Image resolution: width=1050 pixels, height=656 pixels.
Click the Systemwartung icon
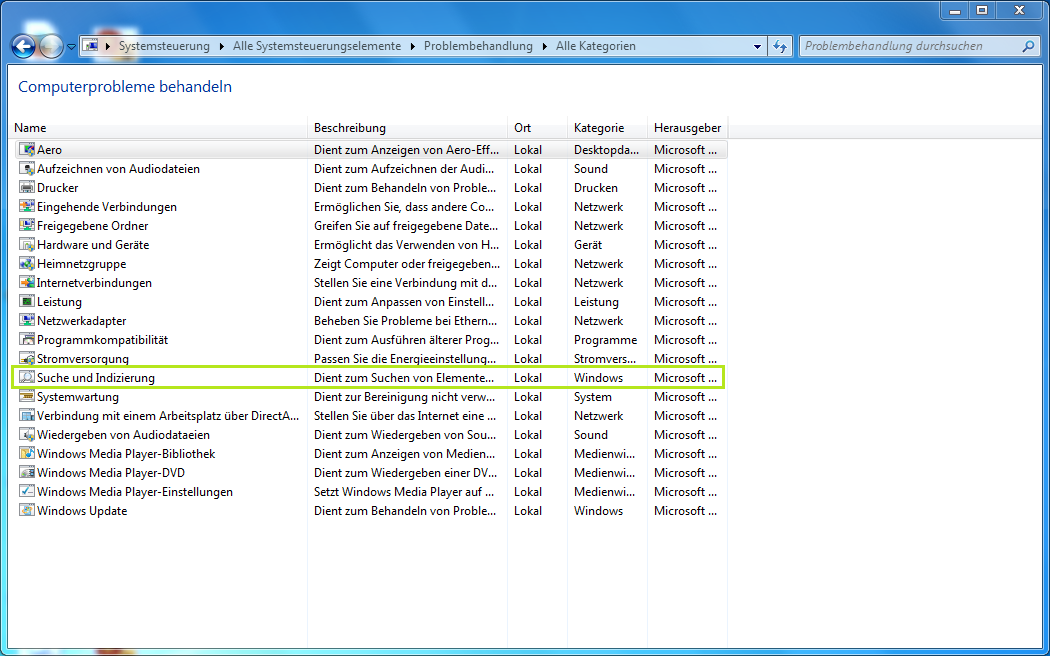[27, 396]
